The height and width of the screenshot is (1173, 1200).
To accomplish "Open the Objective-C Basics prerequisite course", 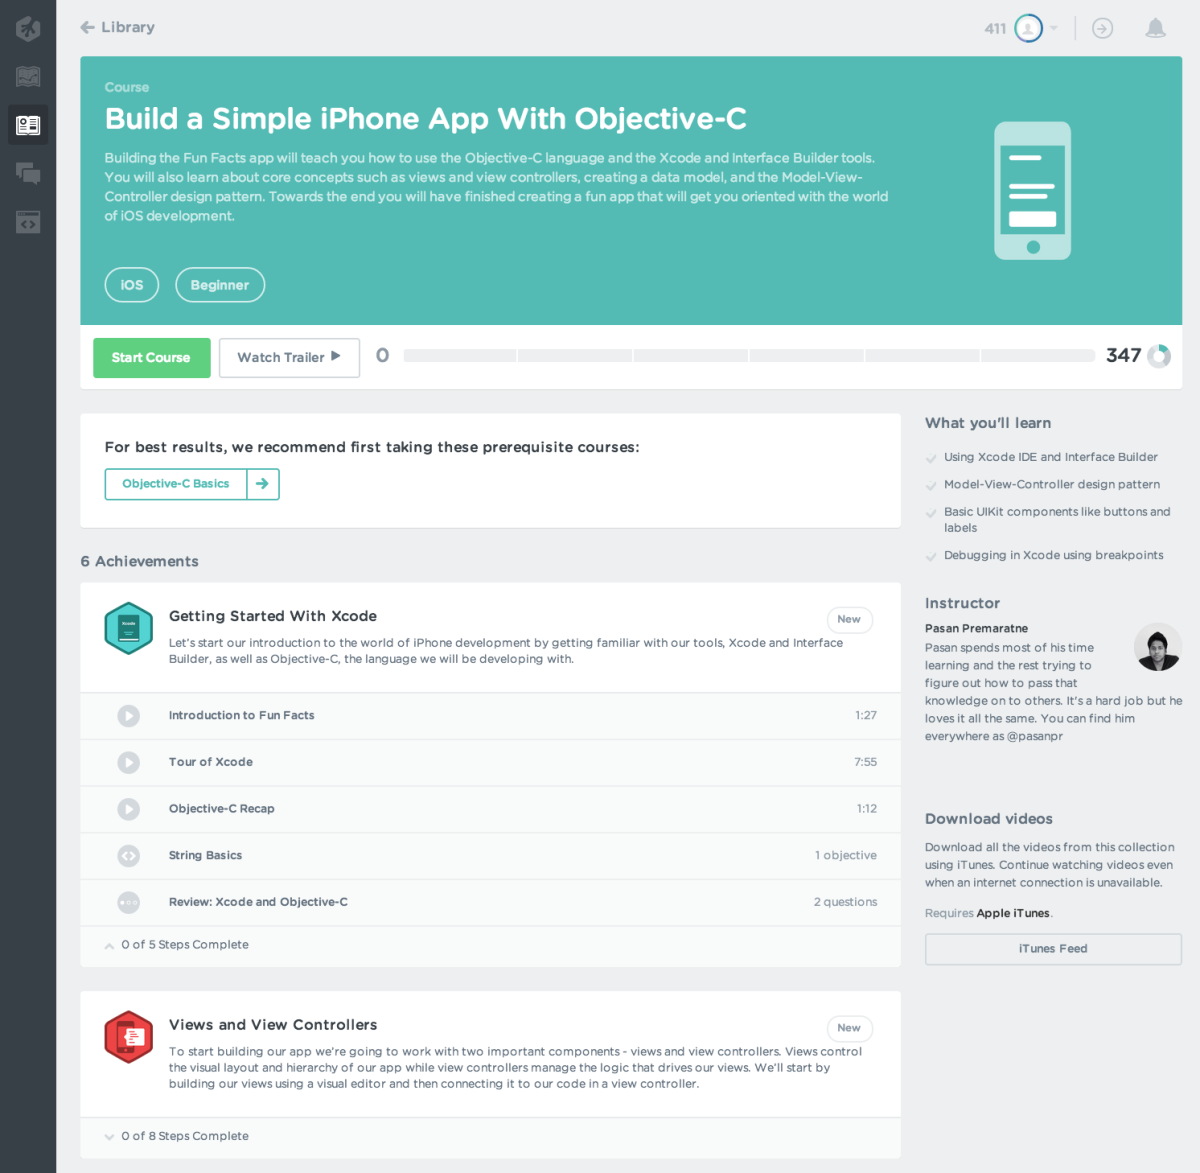I will tap(176, 484).
